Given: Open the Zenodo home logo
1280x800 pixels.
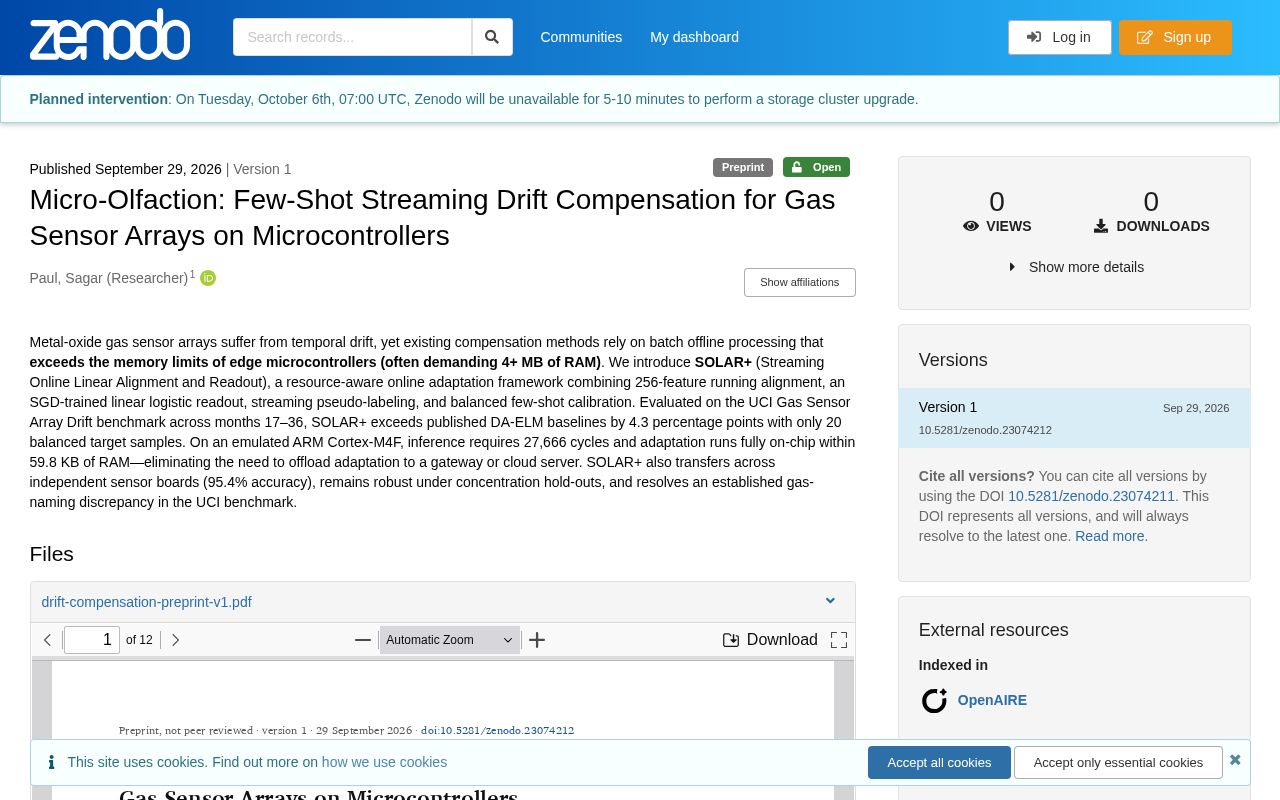Looking at the screenshot, I should (110, 35).
